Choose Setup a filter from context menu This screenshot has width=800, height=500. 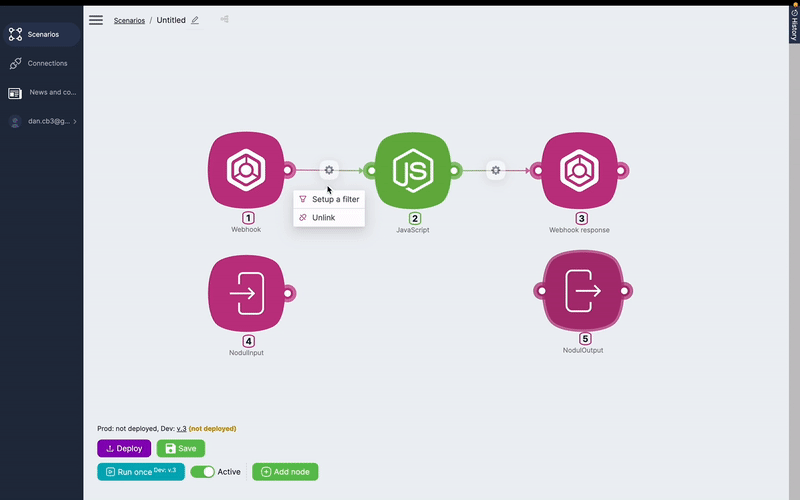pyautogui.click(x=335, y=199)
